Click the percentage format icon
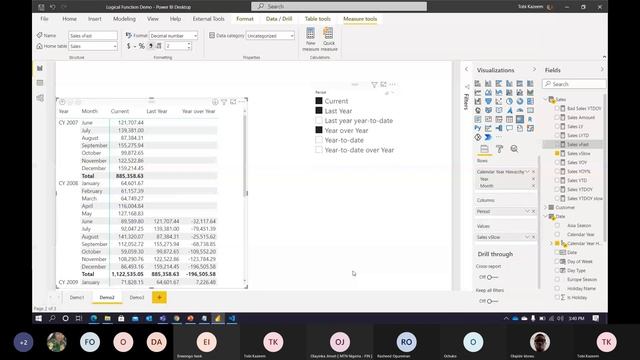 tap(142, 46)
